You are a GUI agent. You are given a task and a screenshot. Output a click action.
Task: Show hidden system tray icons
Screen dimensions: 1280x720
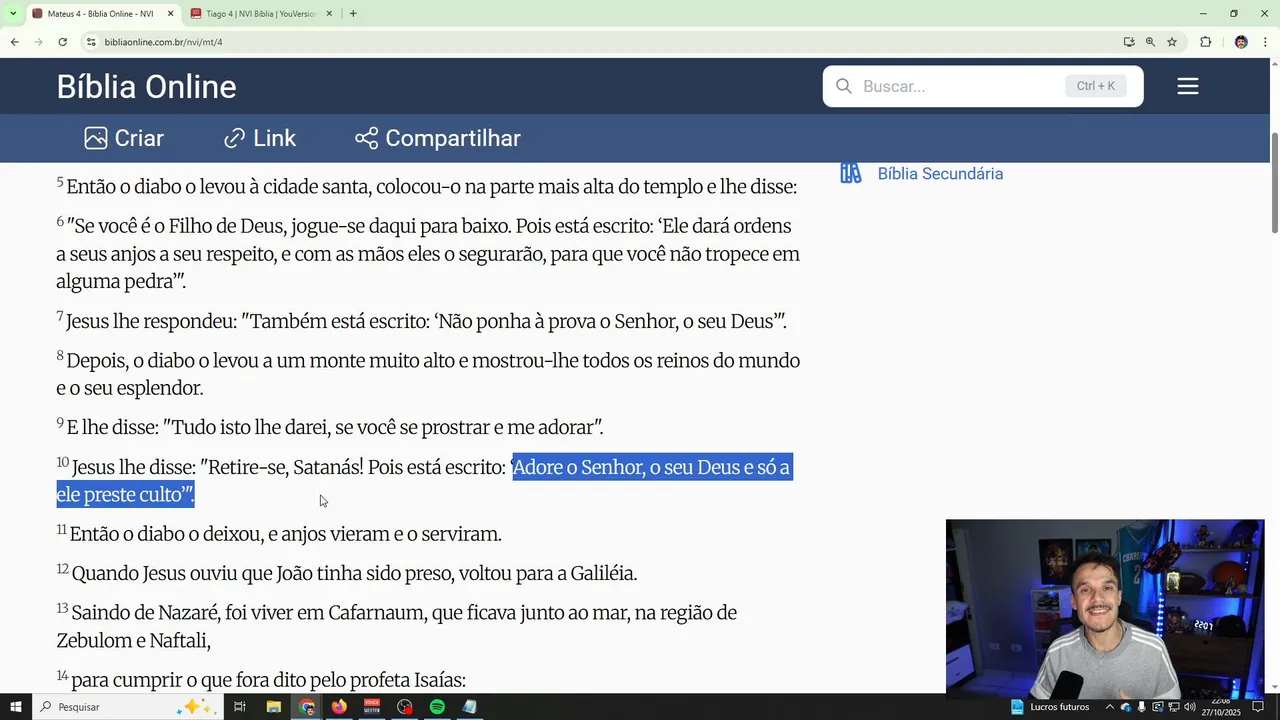[1109, 707]
